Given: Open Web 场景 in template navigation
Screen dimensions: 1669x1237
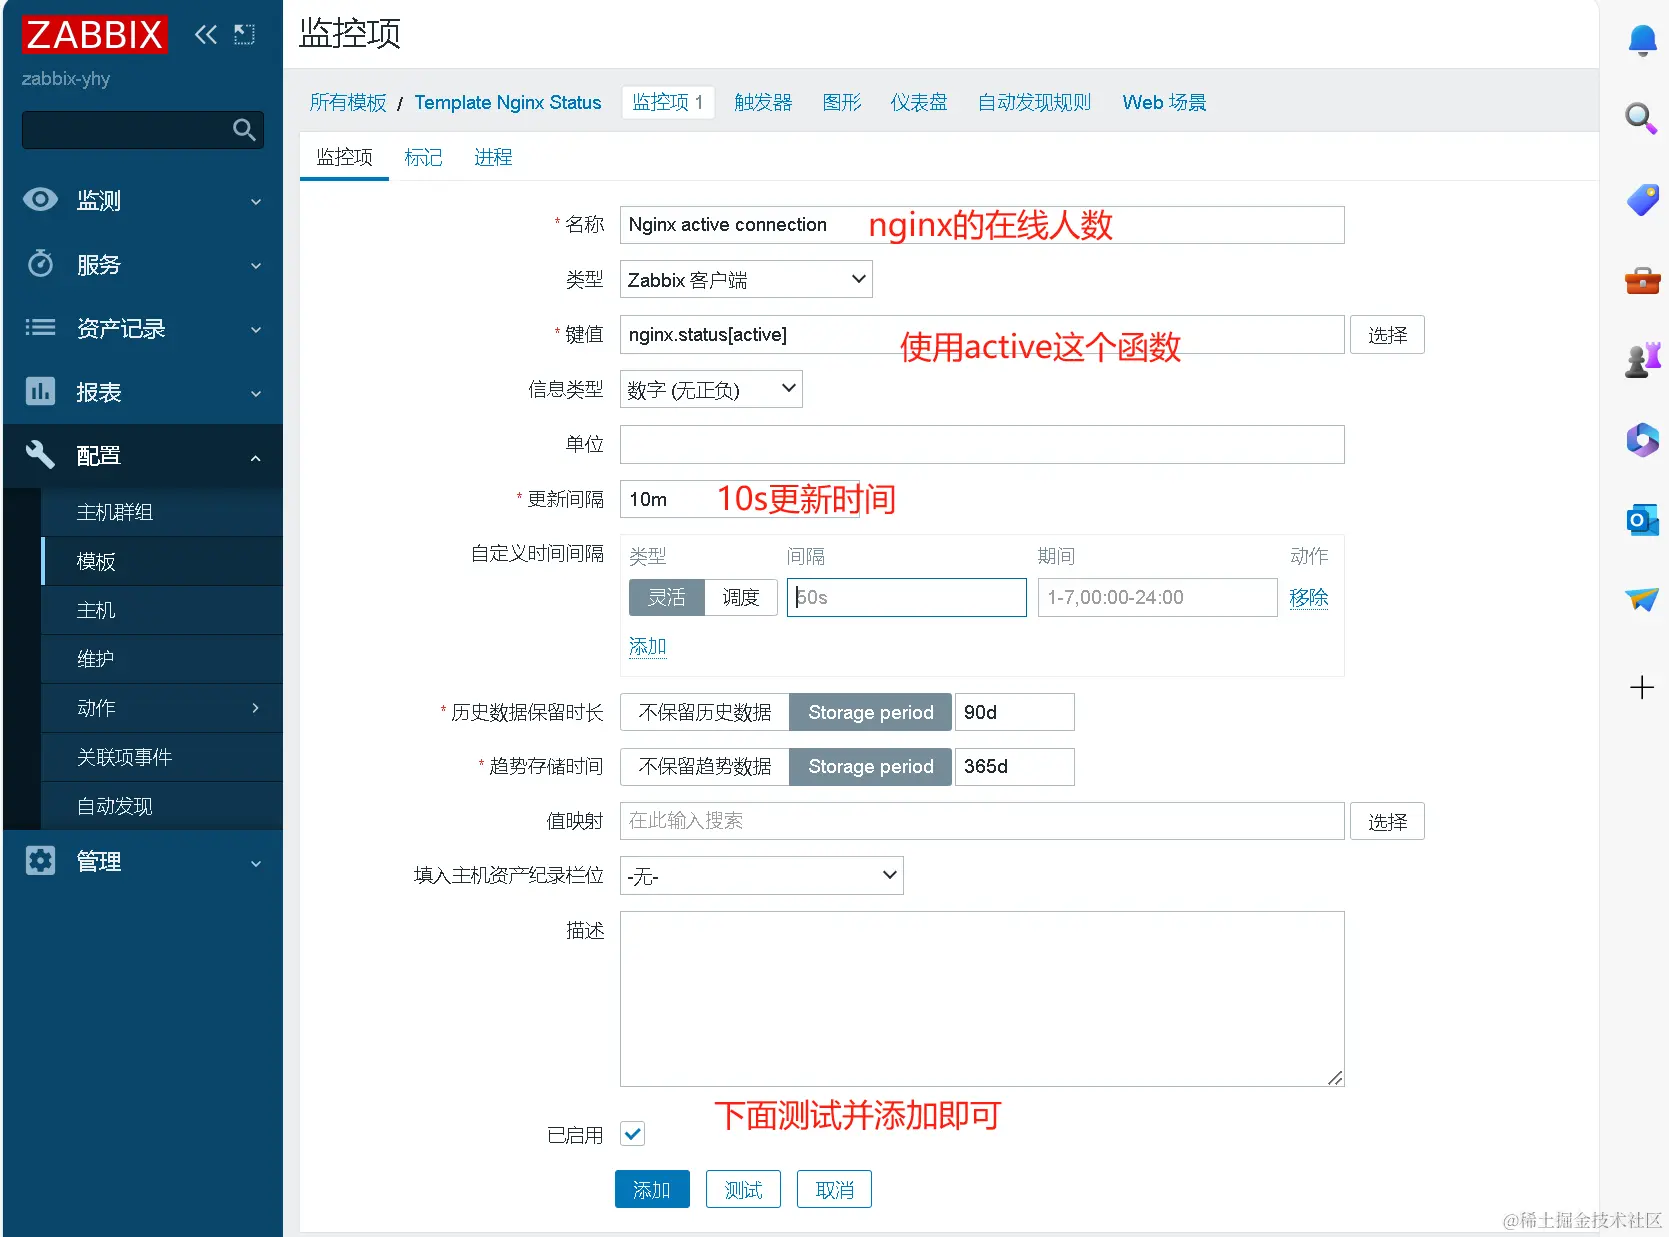Looking at the screenshot, I should (1164, 102).
